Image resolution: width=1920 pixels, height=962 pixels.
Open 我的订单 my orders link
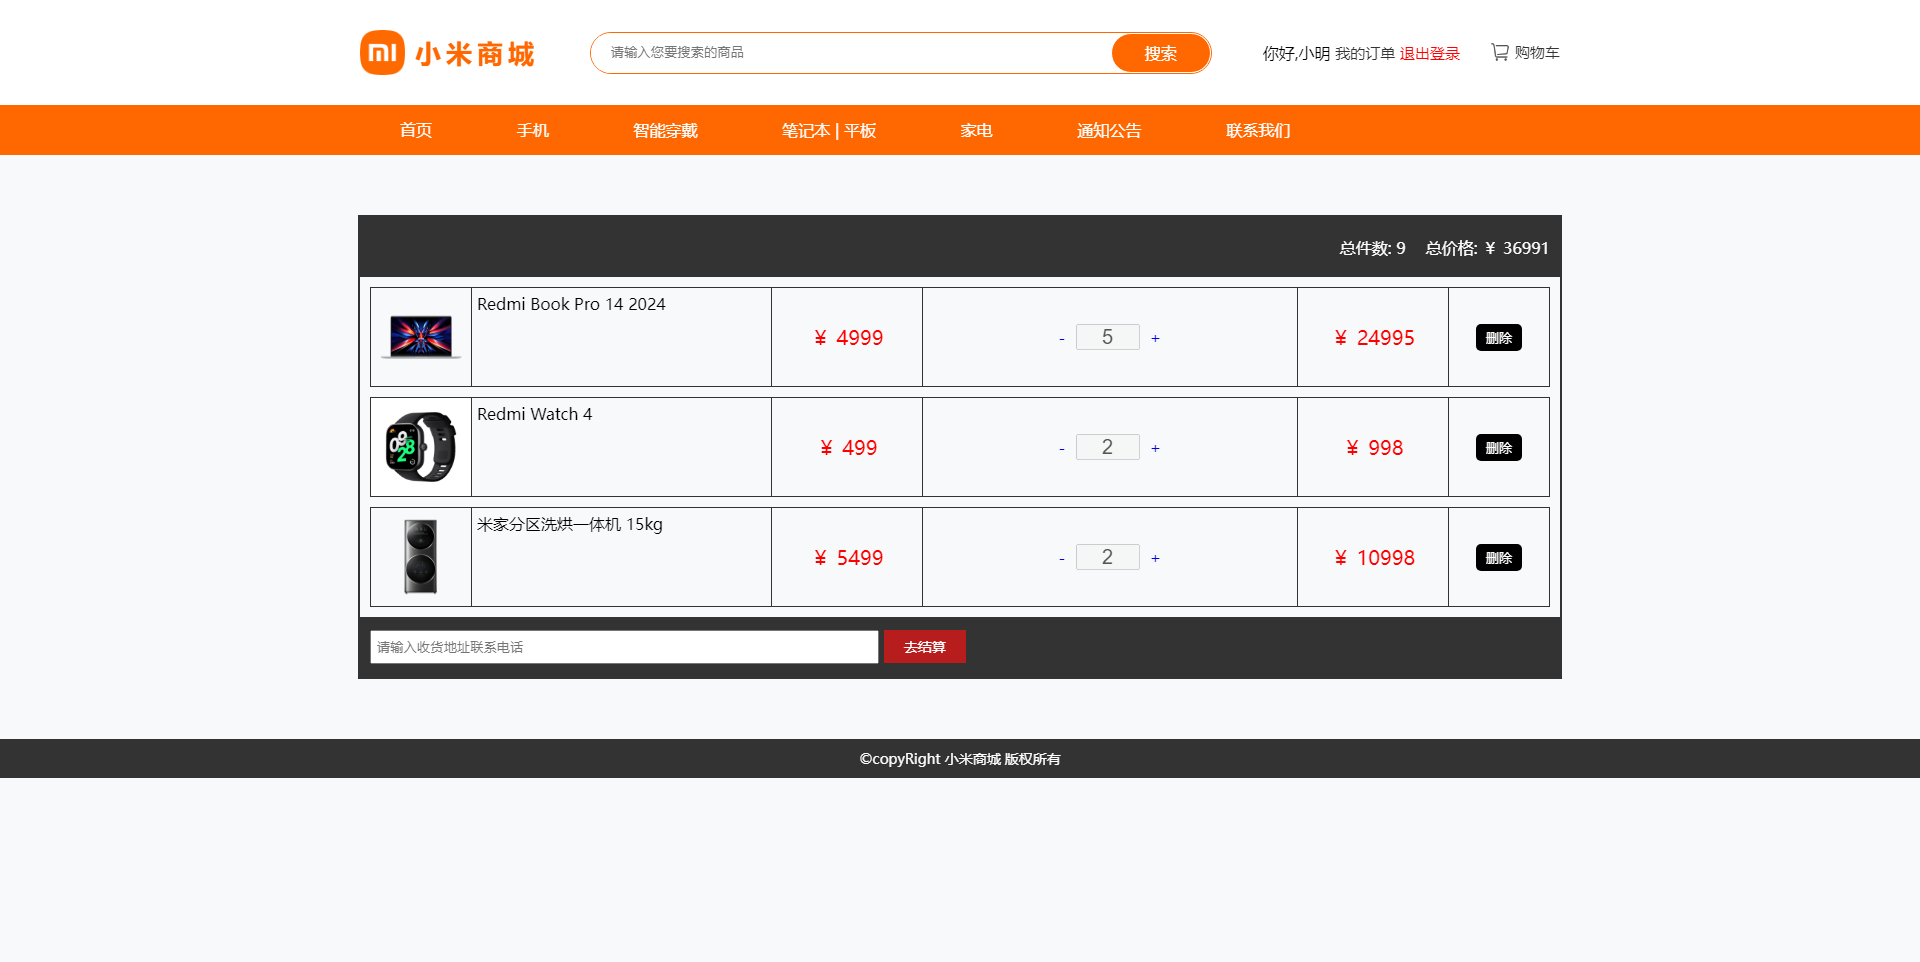(x=1364, y=53)
